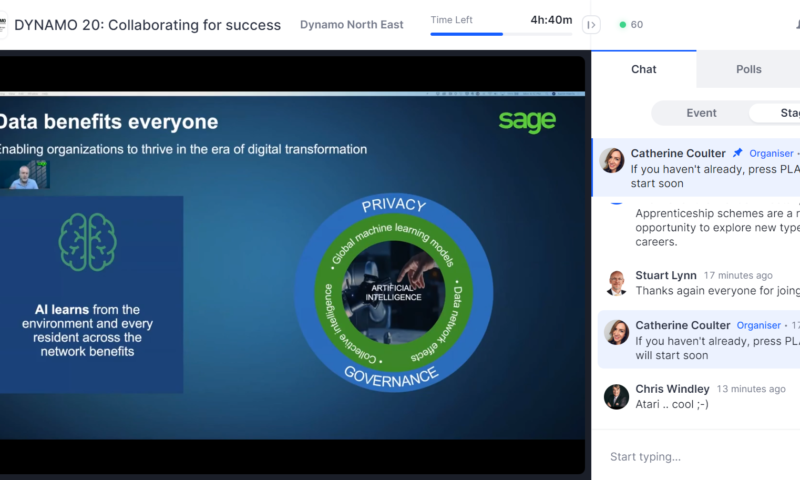Open the Chat tab
The image size is (800, 480).
pos(644,69)
